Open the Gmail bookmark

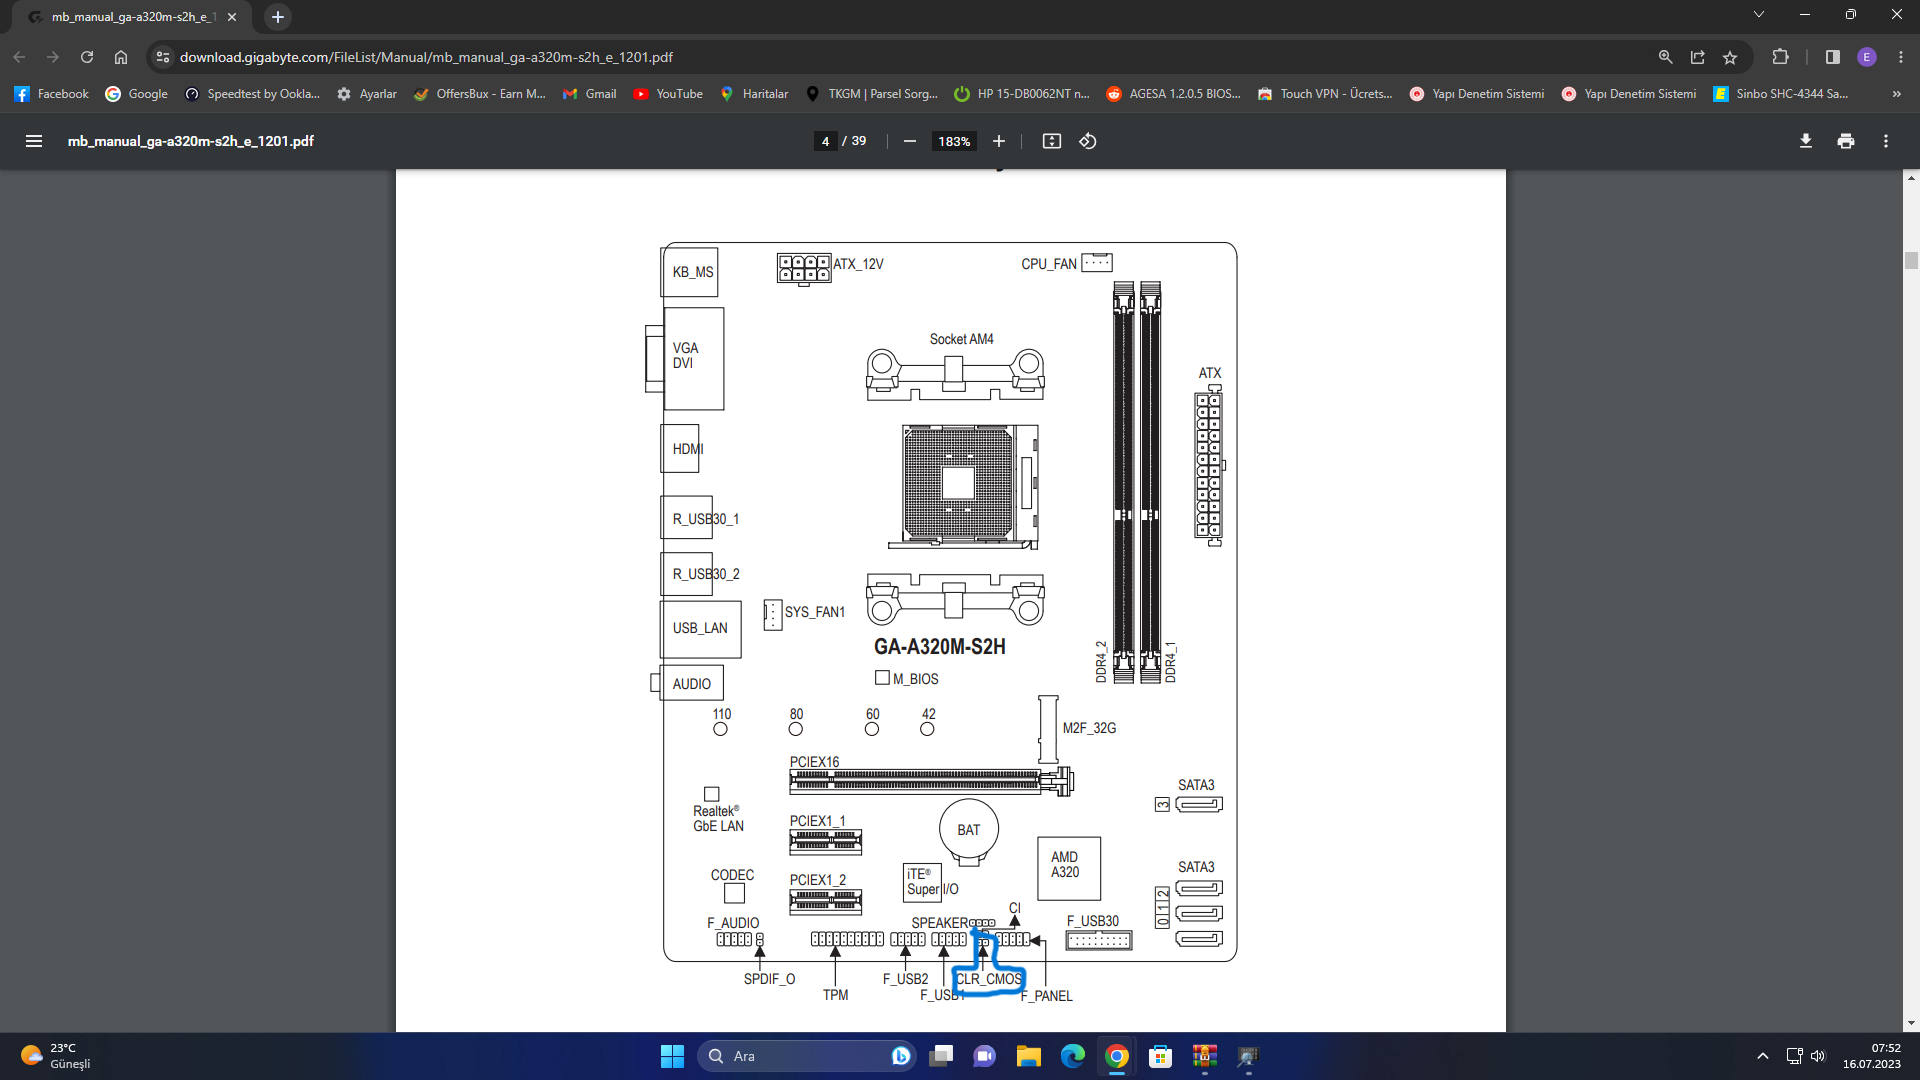click(590, 94)
